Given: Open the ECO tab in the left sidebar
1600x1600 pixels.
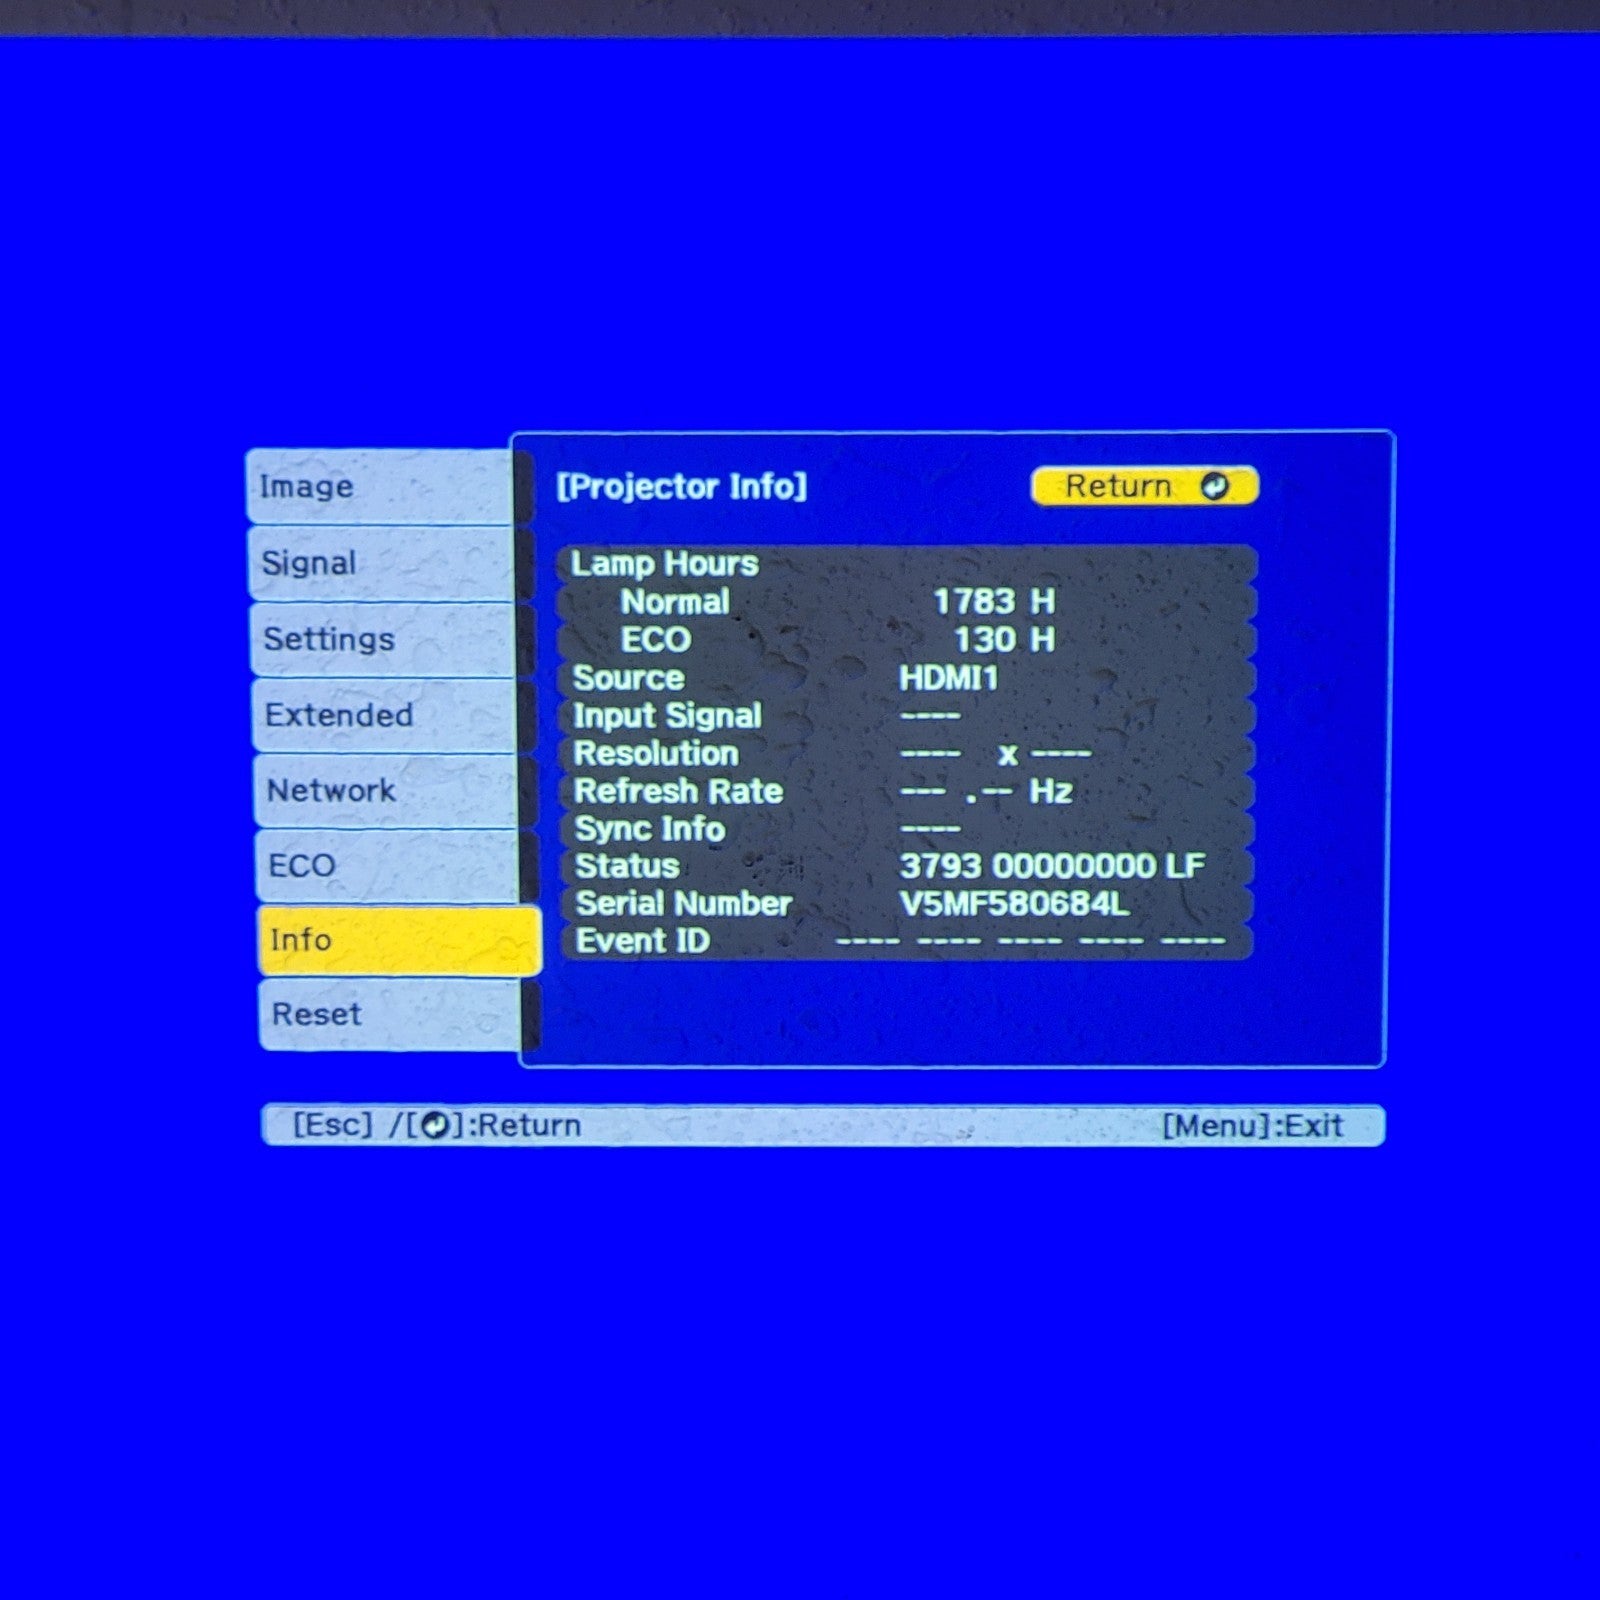Looking at the screenshot, I should click(388, 865).
